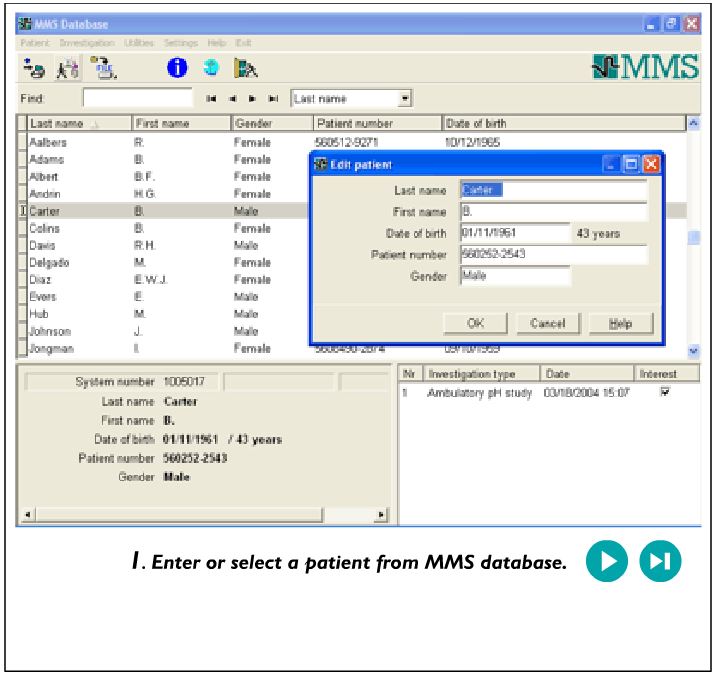The image size is (716, 675).
Task: Click the third toolbar icon with printer
Action: [103, 69]
